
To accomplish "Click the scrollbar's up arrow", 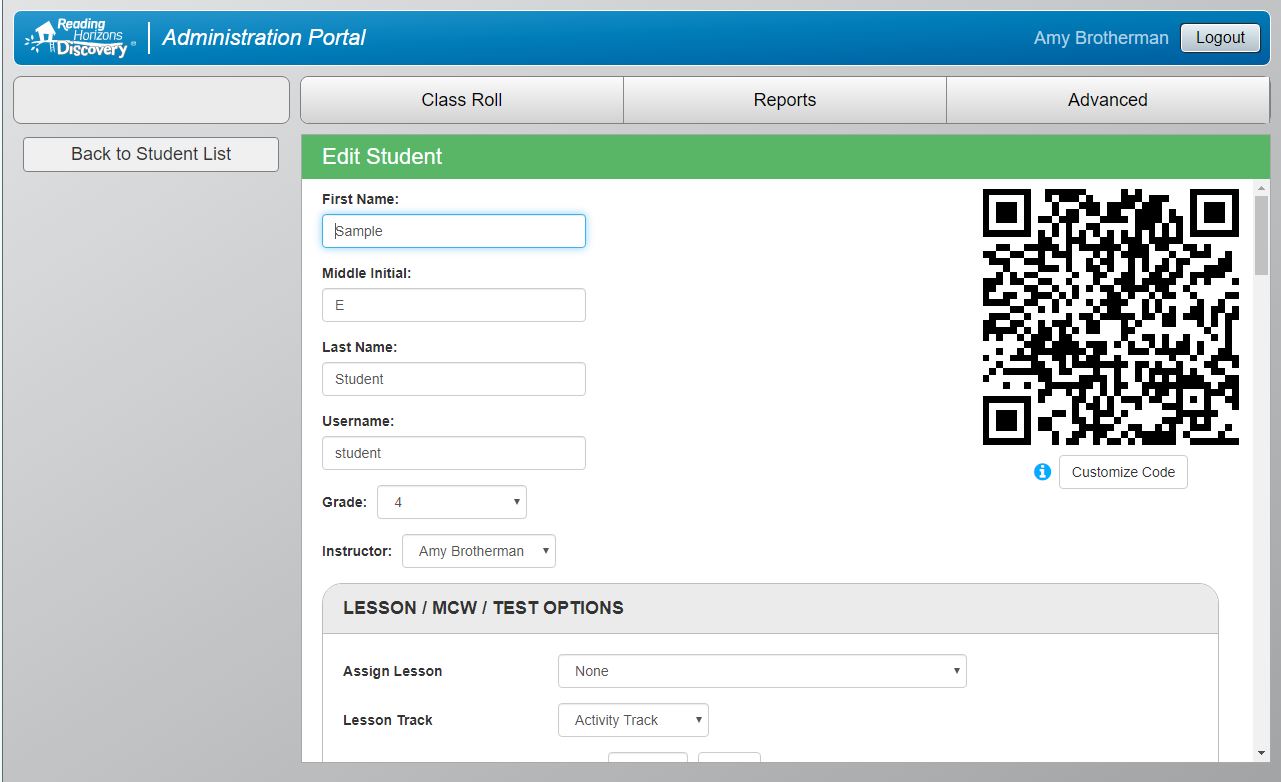I will (x=1261, y=188).
